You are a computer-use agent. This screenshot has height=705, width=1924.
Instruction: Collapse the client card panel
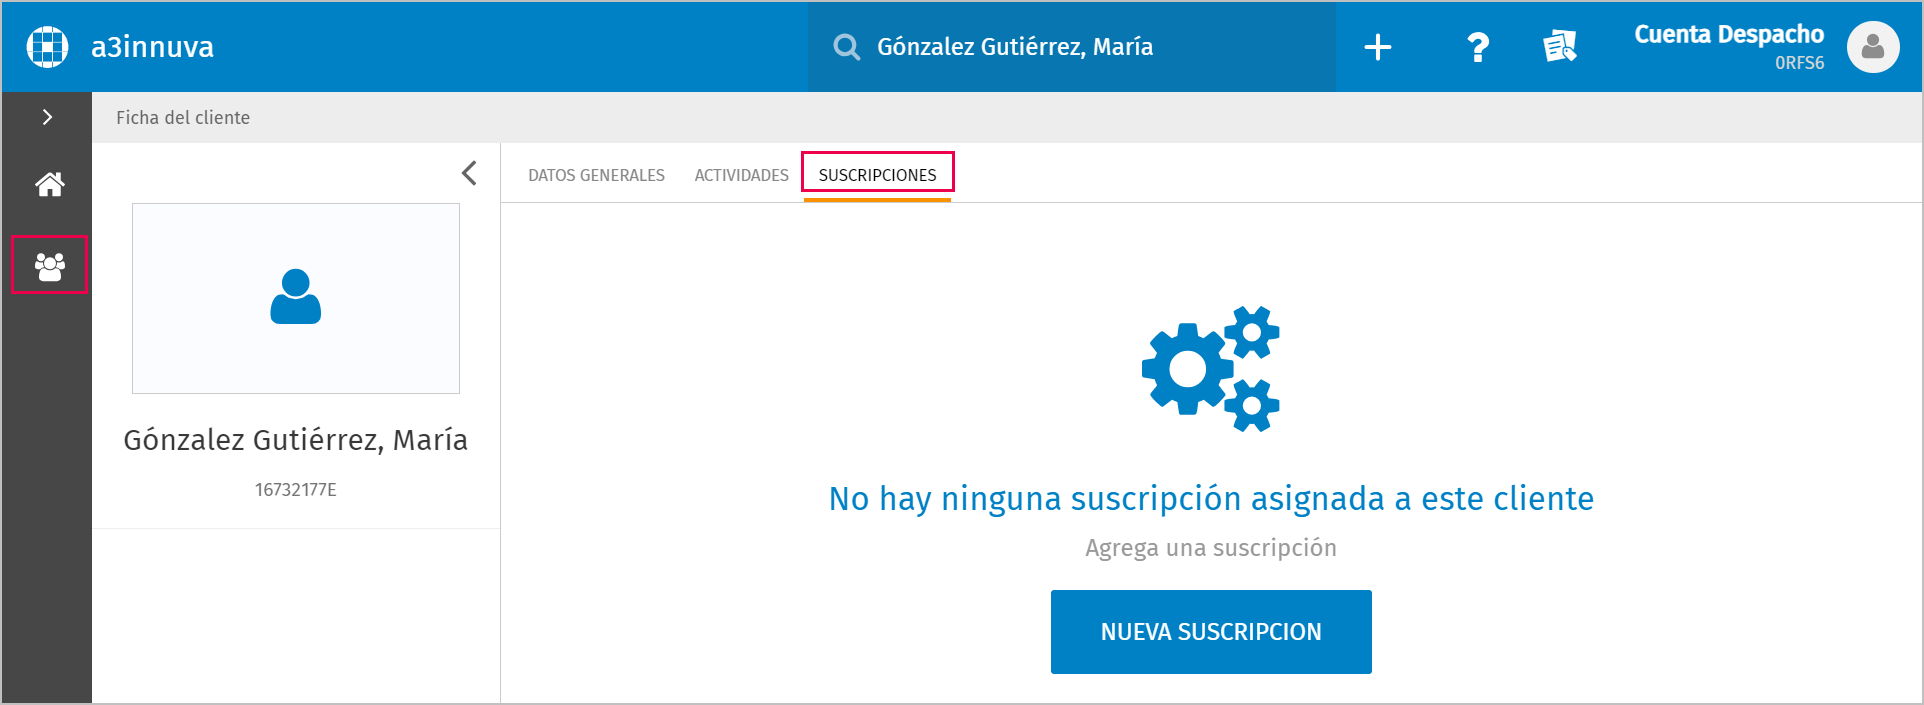coord(469,173)
